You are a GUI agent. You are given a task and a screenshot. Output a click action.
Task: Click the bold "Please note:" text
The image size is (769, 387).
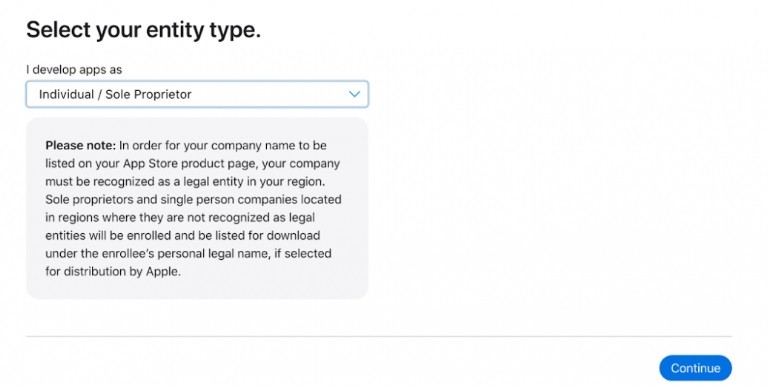point(80,145)
